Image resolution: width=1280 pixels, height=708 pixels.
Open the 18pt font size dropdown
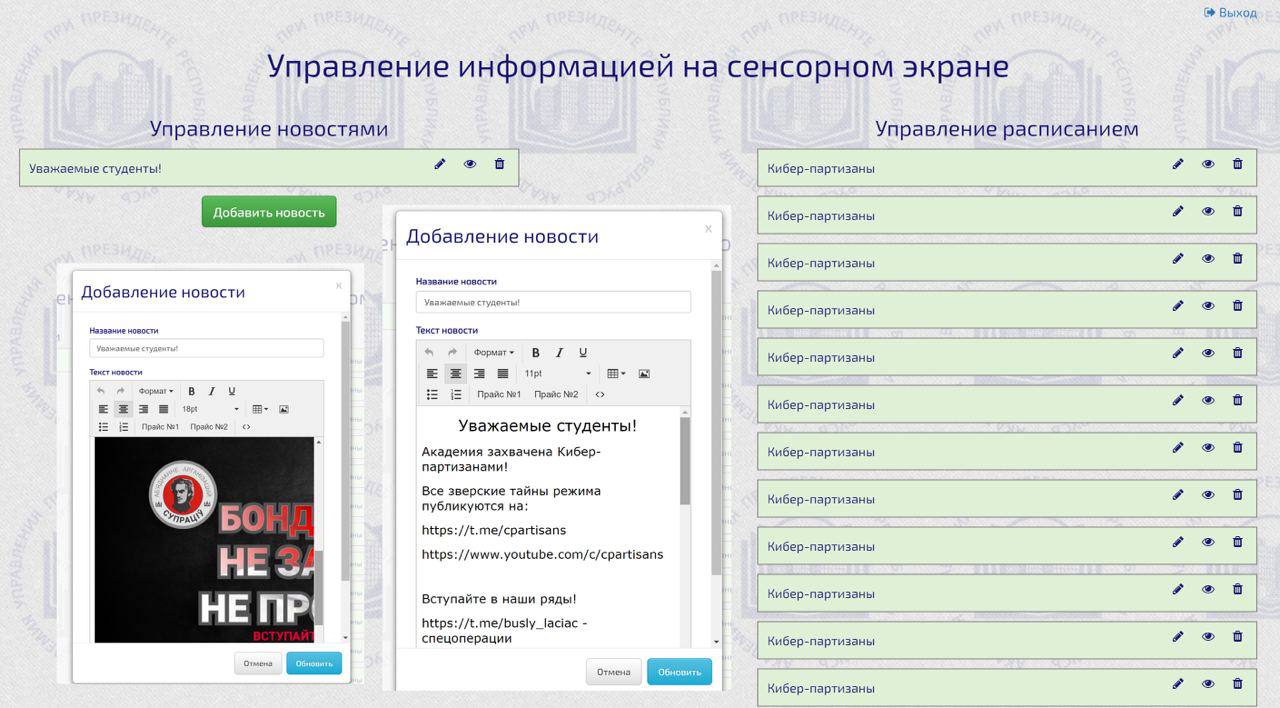tap(210, 409)
